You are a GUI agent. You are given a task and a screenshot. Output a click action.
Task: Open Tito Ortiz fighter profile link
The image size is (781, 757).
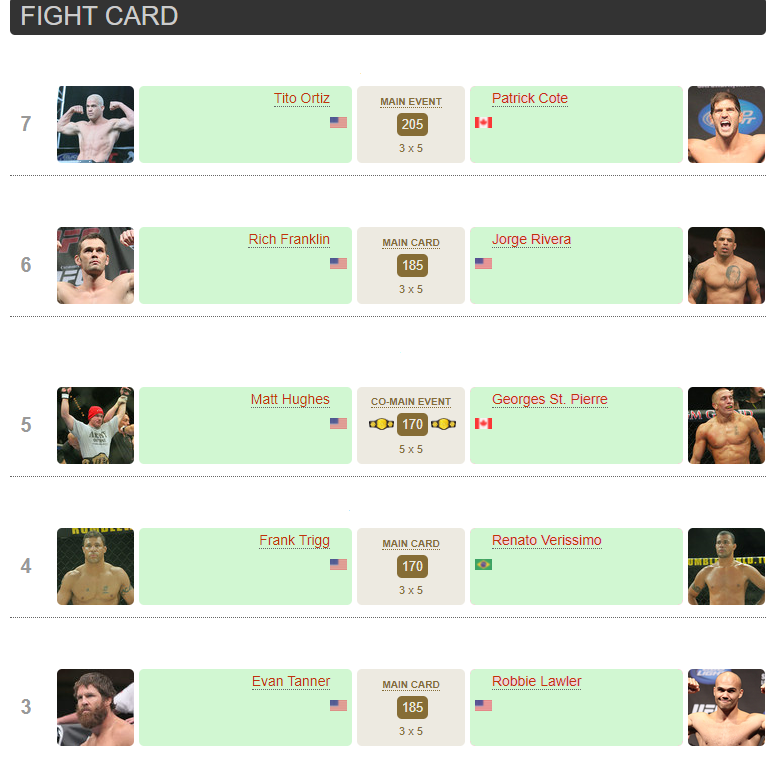tap(301, 98)
